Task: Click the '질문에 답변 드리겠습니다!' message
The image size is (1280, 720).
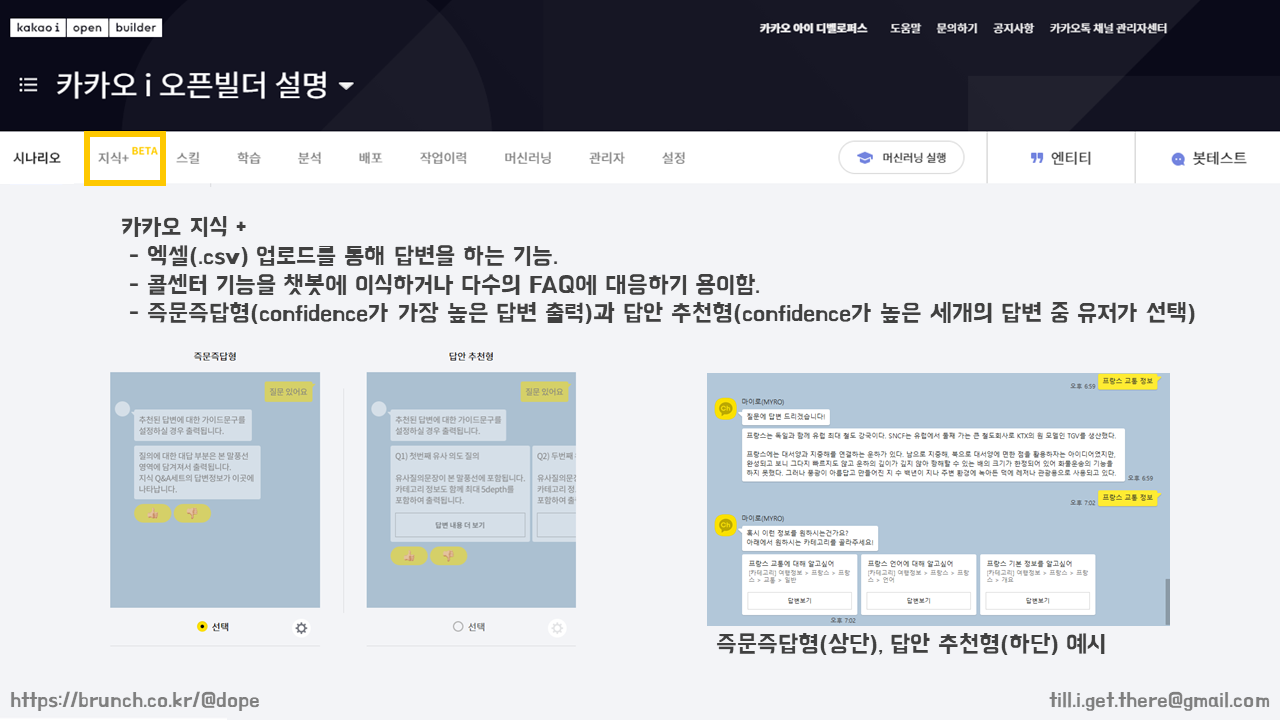Action: (x=787, y=417)
